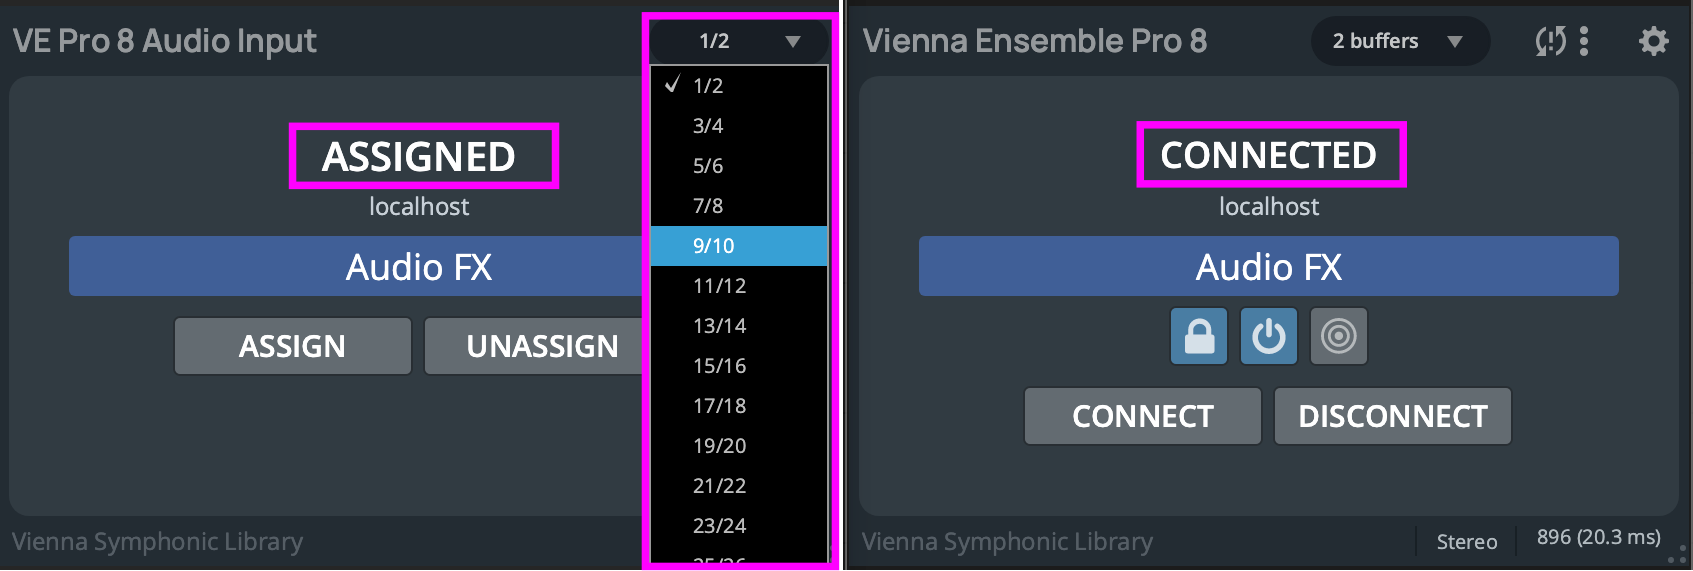The width and height of the screenshot is (1693, 571).
Task: Click the sync warning icon
Action: pos(1550,41)
